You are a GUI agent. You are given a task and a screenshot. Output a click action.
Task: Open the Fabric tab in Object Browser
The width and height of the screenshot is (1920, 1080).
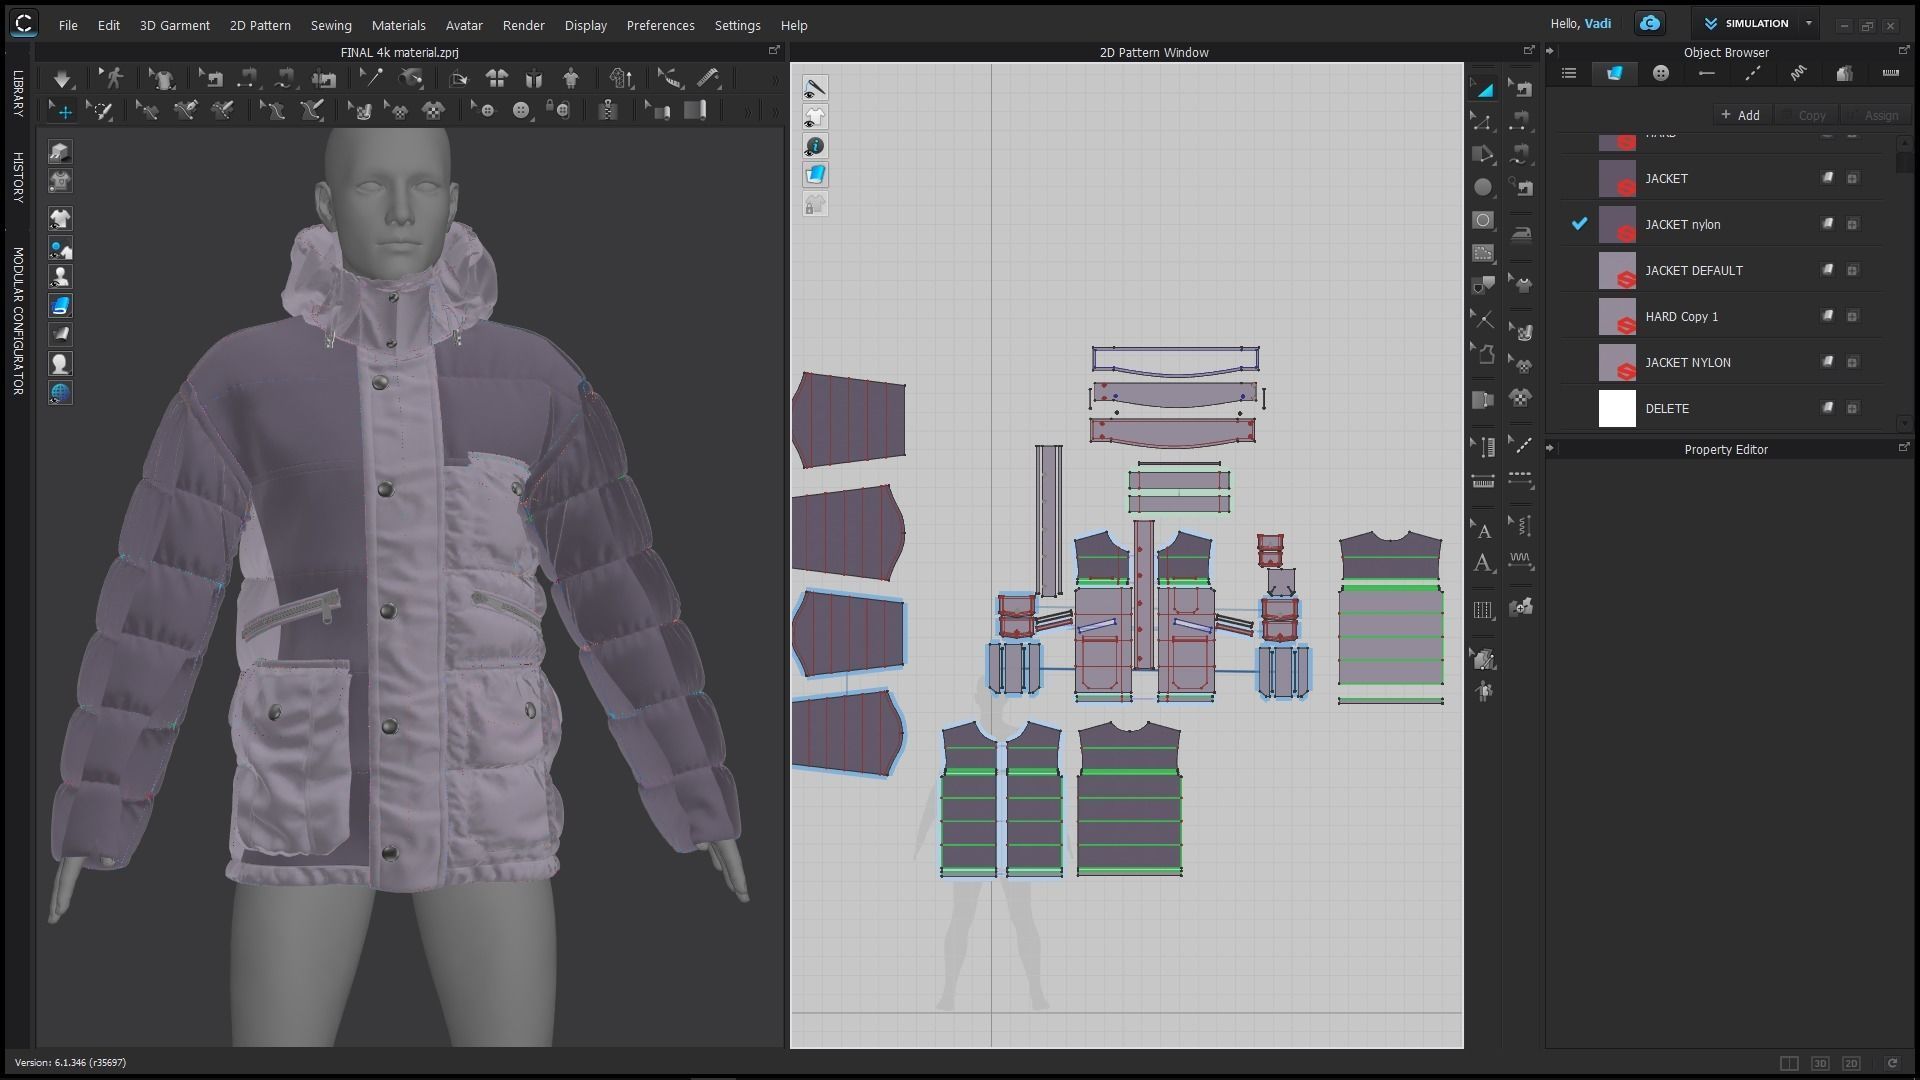tap(1614, 73)
